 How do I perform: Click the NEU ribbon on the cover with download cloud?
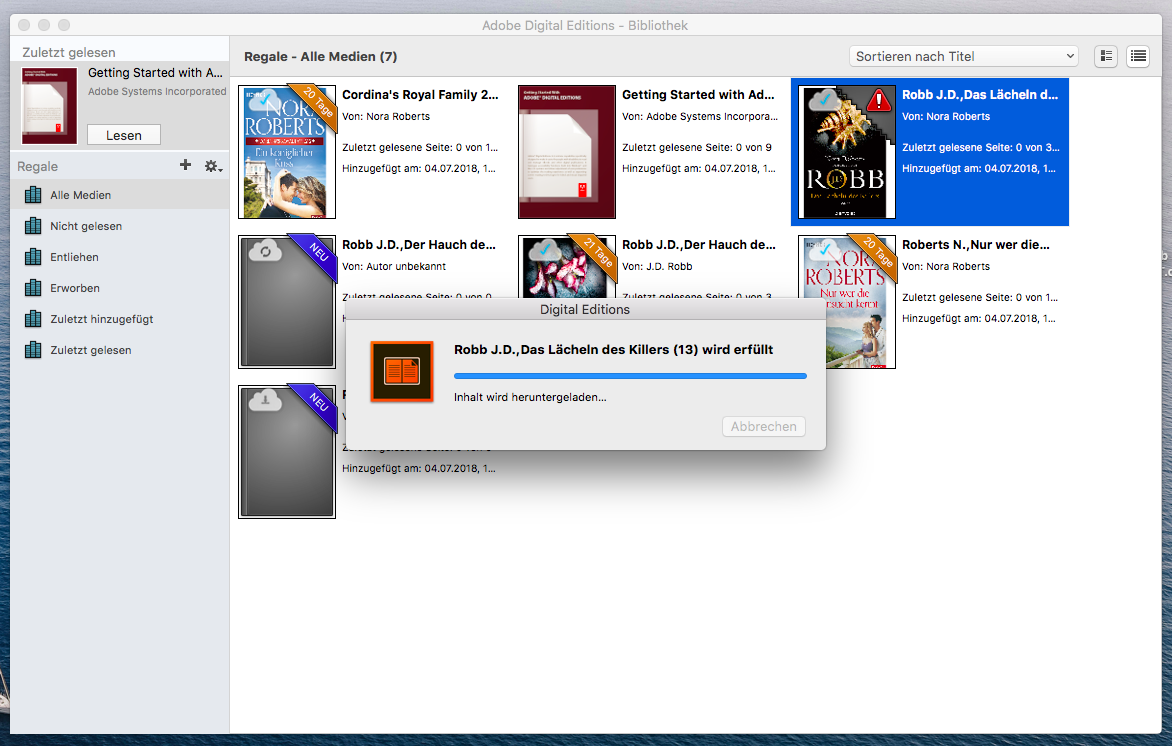point(318,404)
